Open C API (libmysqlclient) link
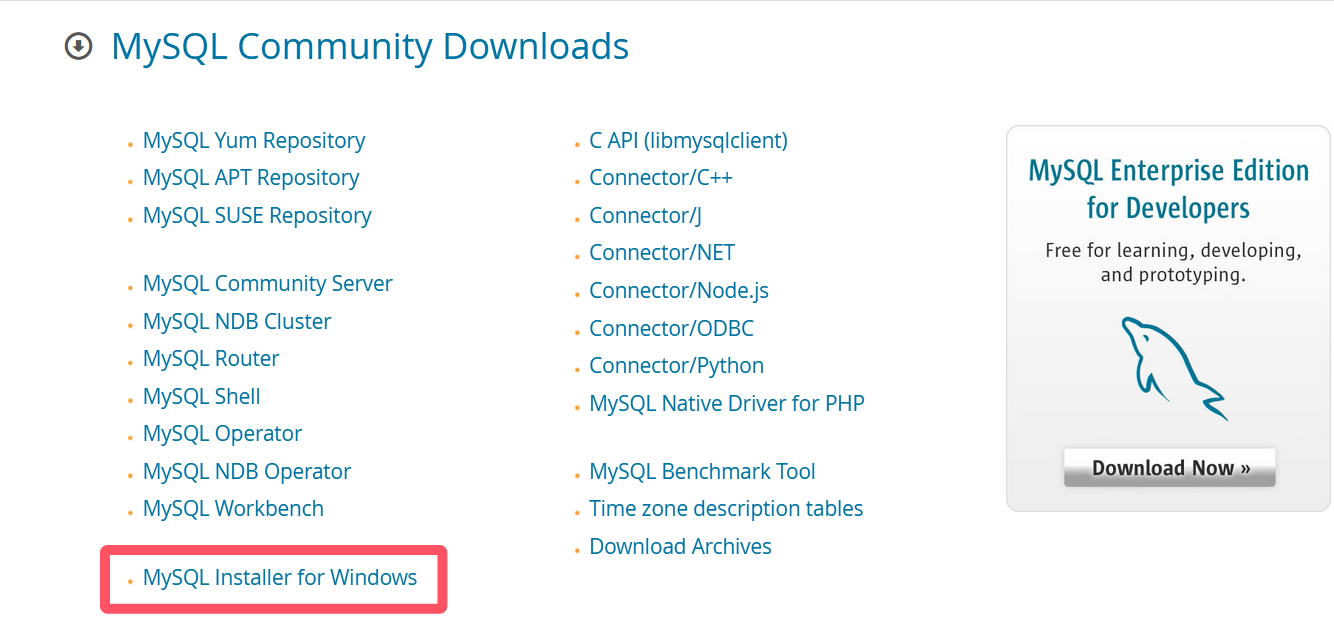The width and height of the screenshot is (1334, 631). coord(688,140)
